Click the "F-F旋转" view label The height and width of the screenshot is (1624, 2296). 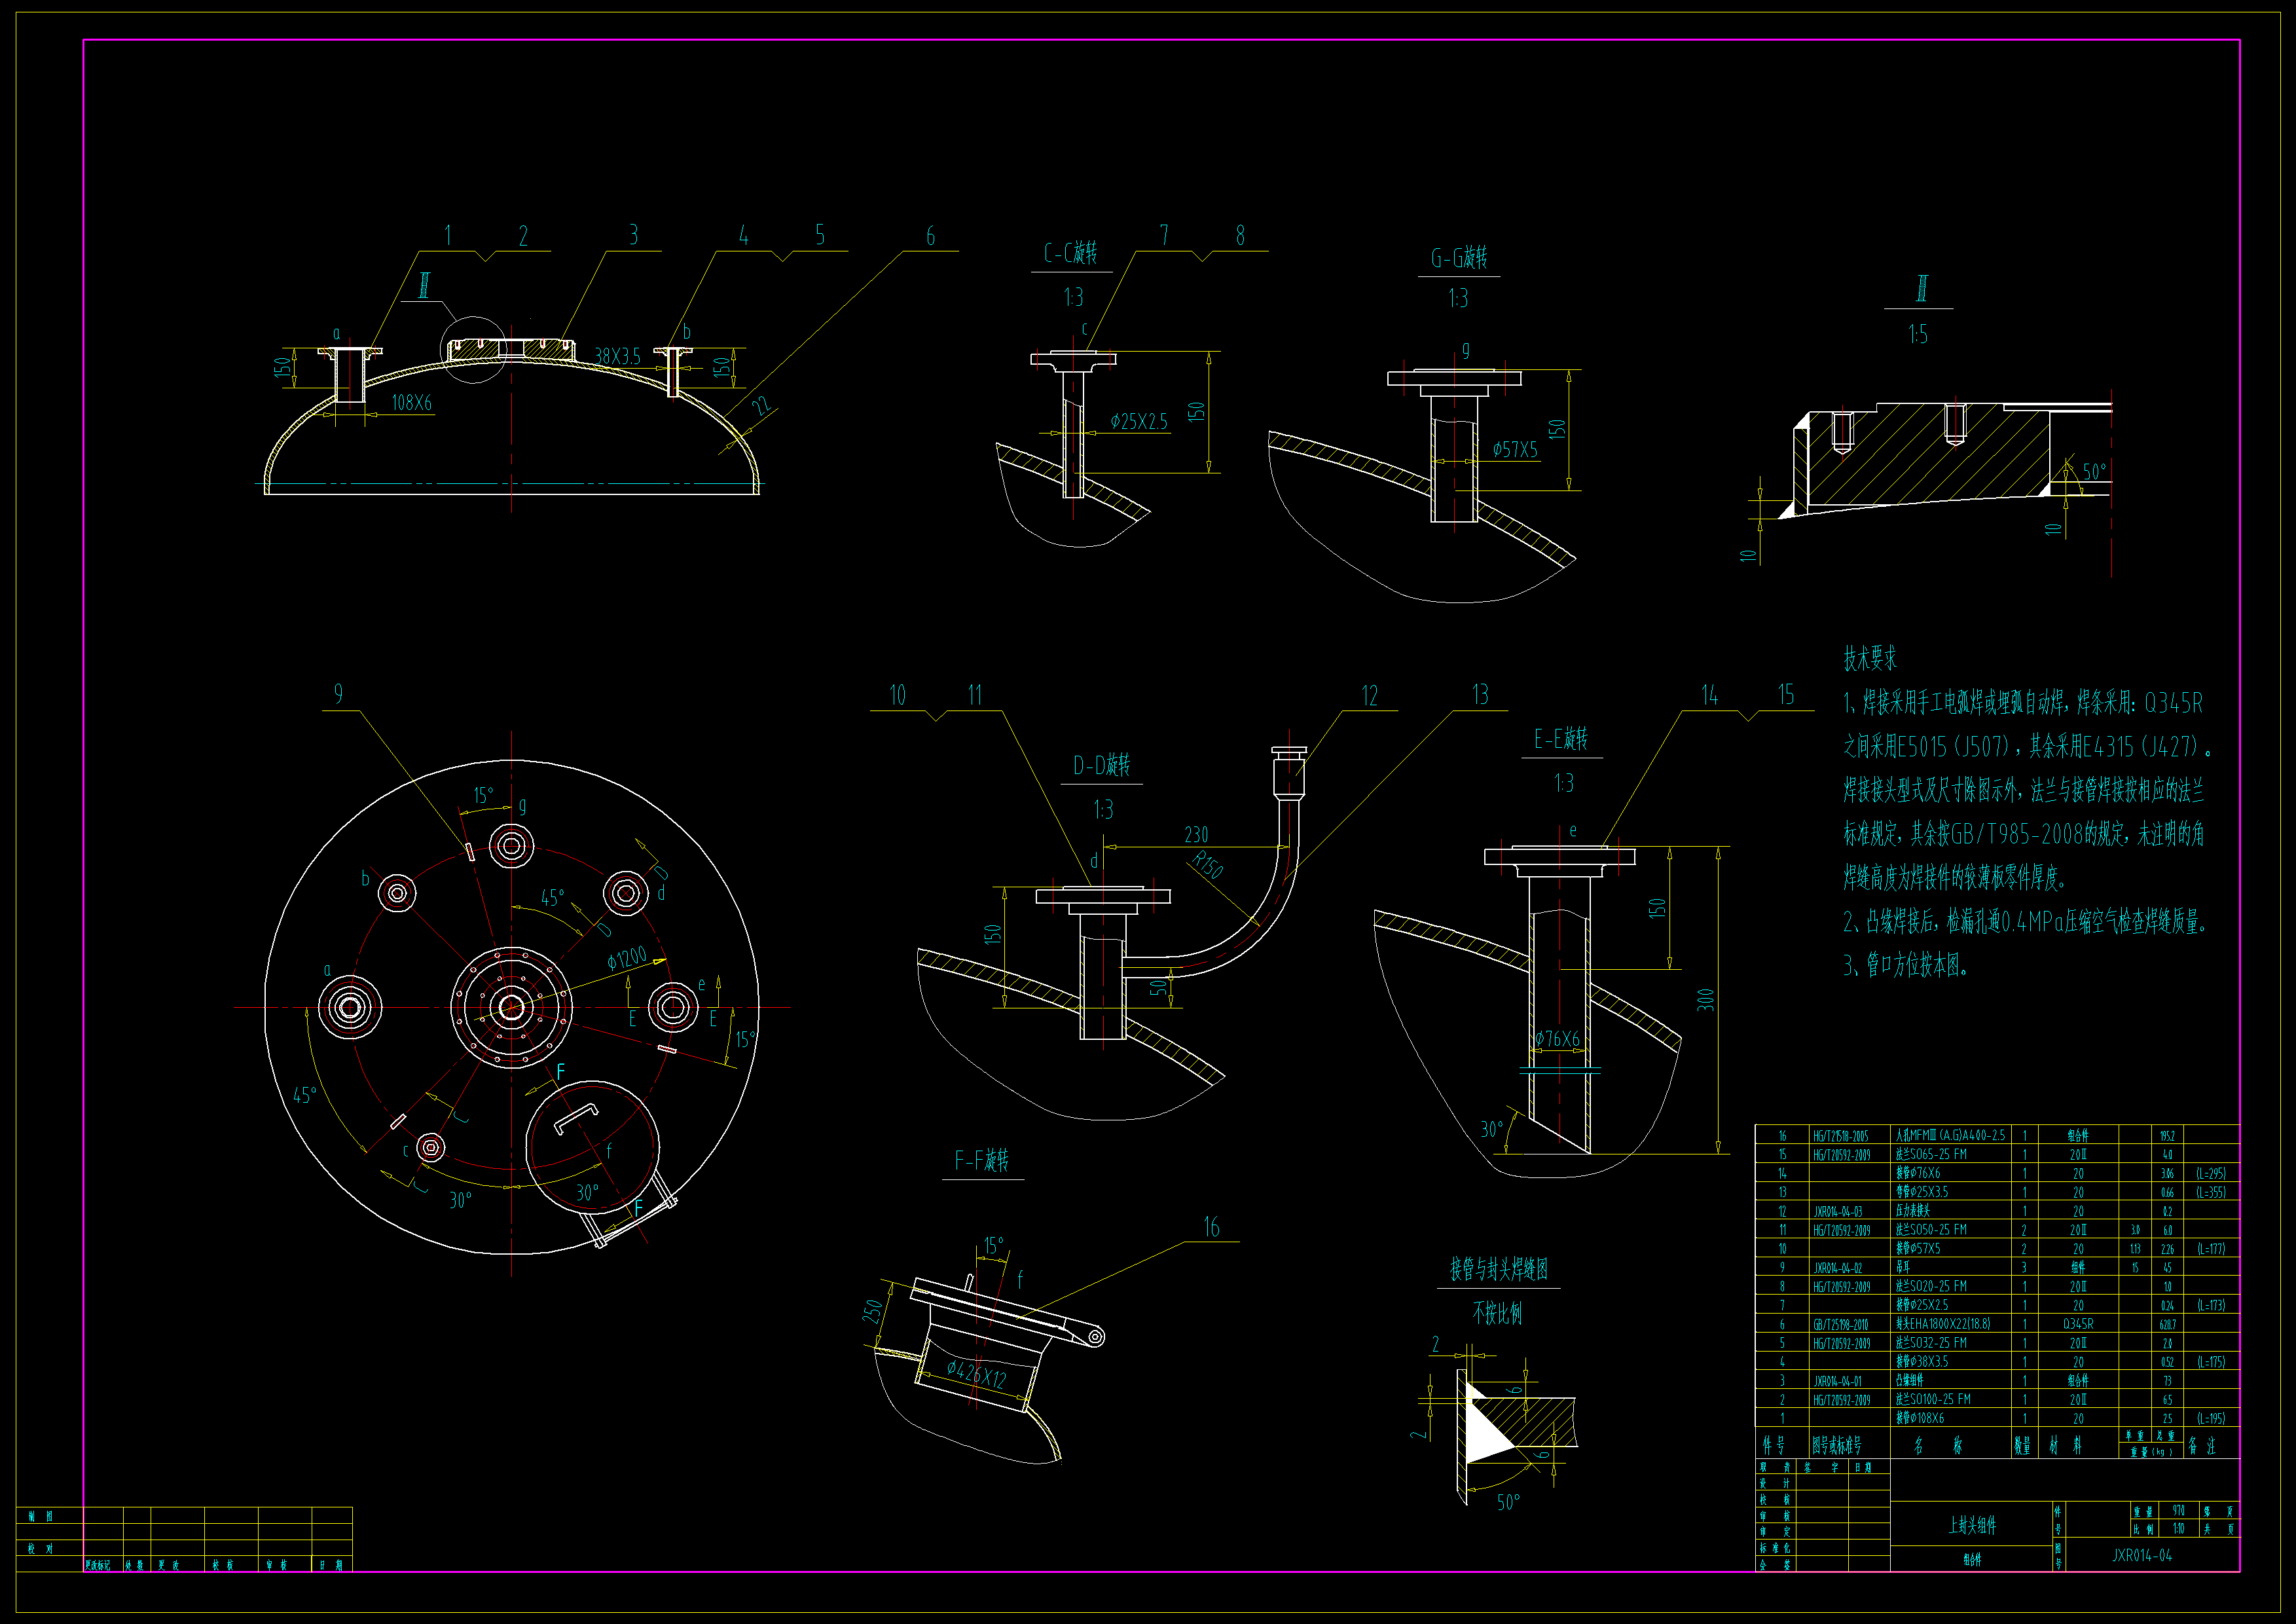(x=982, y=1160)
